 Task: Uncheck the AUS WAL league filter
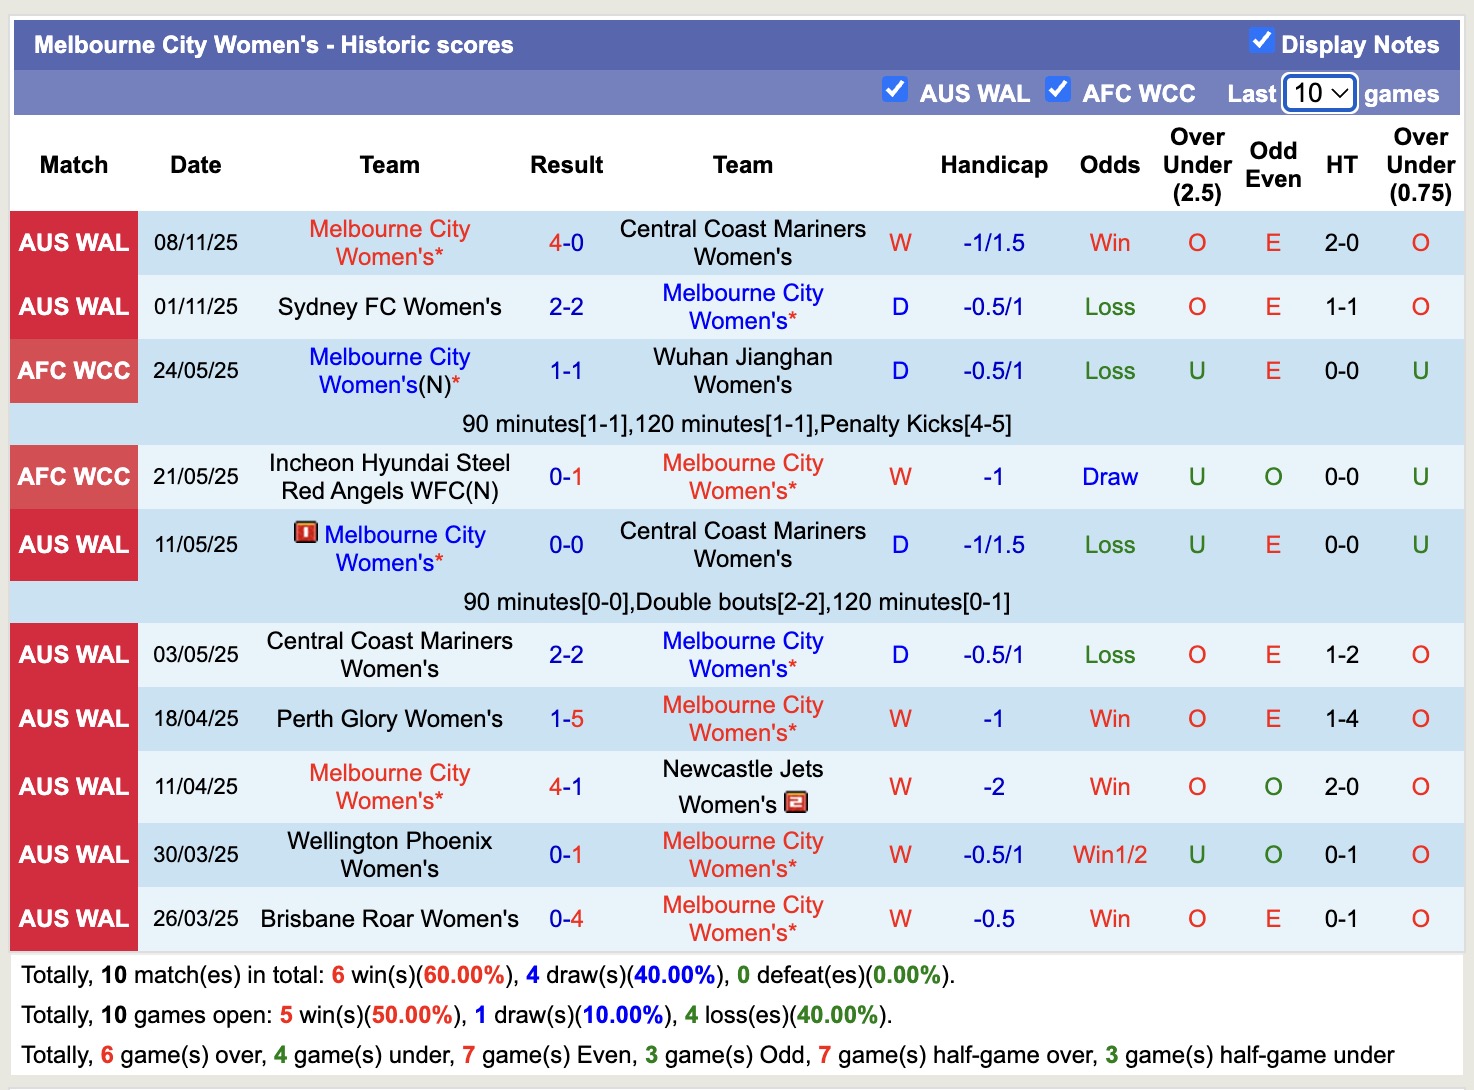[895, 90]
